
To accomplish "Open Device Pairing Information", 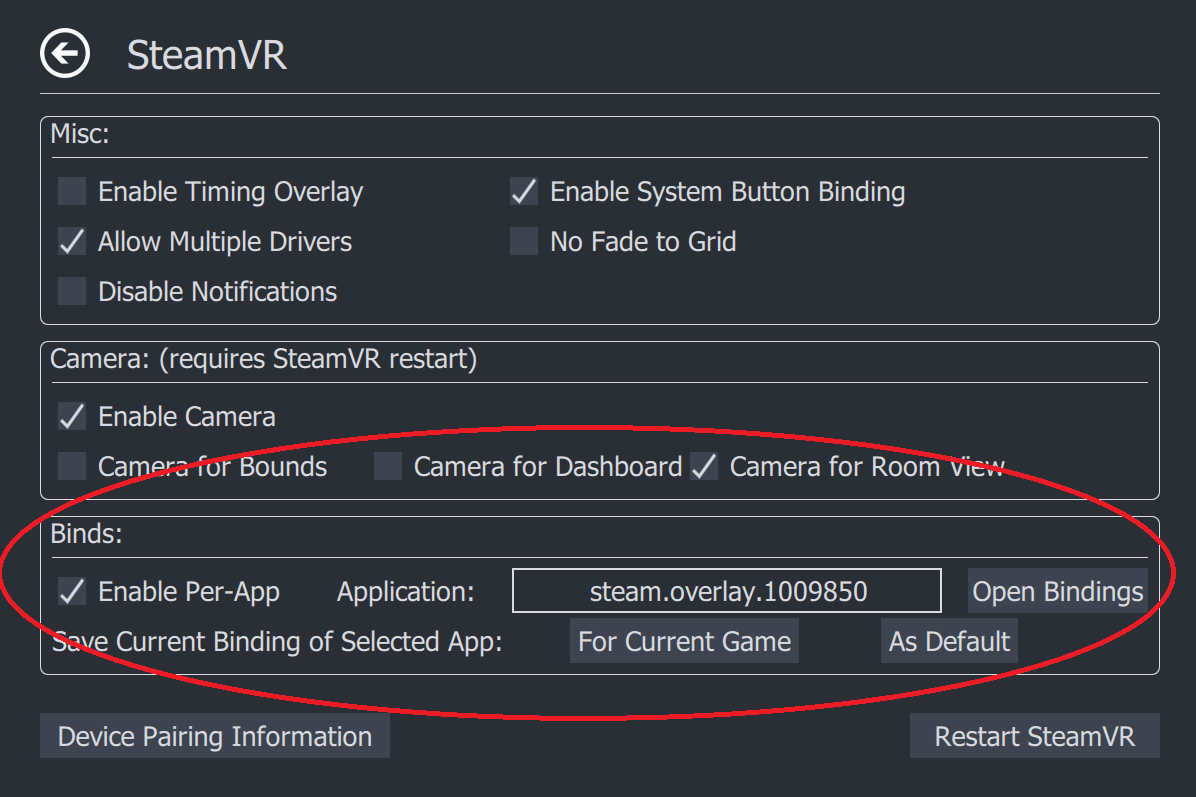I will tap(214, 736).
